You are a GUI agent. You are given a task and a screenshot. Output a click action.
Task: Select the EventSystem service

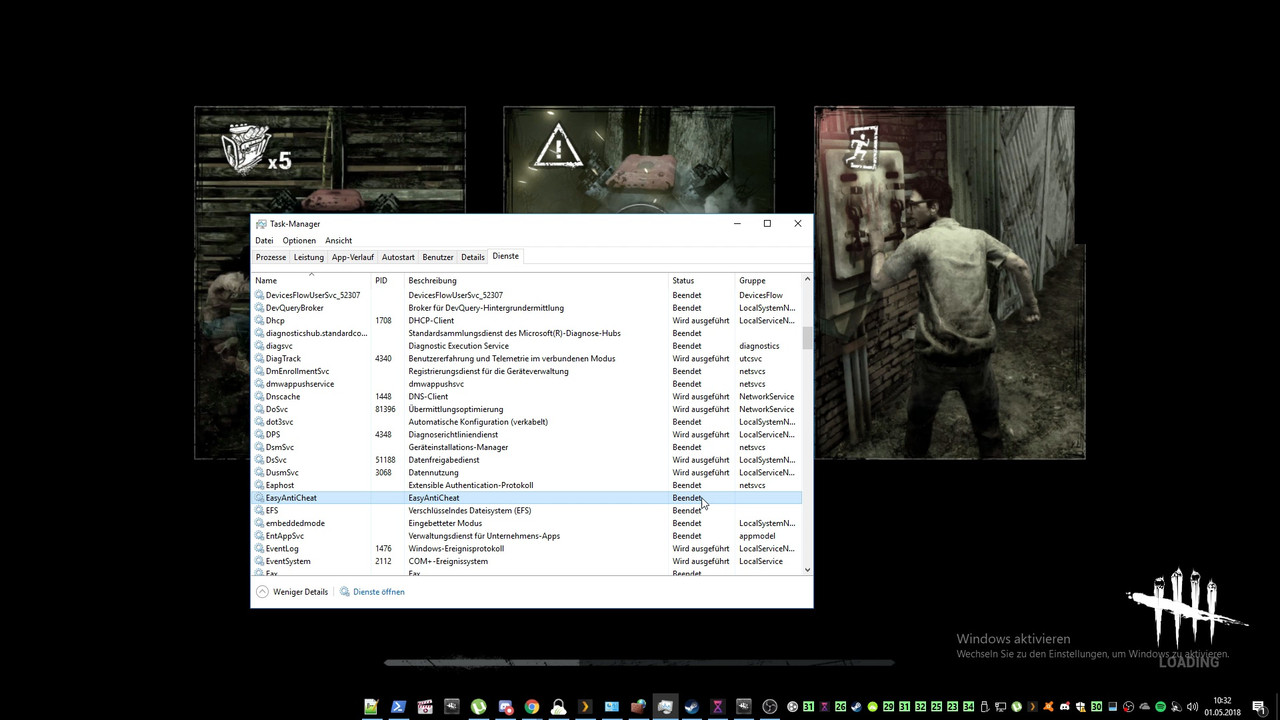click(526, 561)
